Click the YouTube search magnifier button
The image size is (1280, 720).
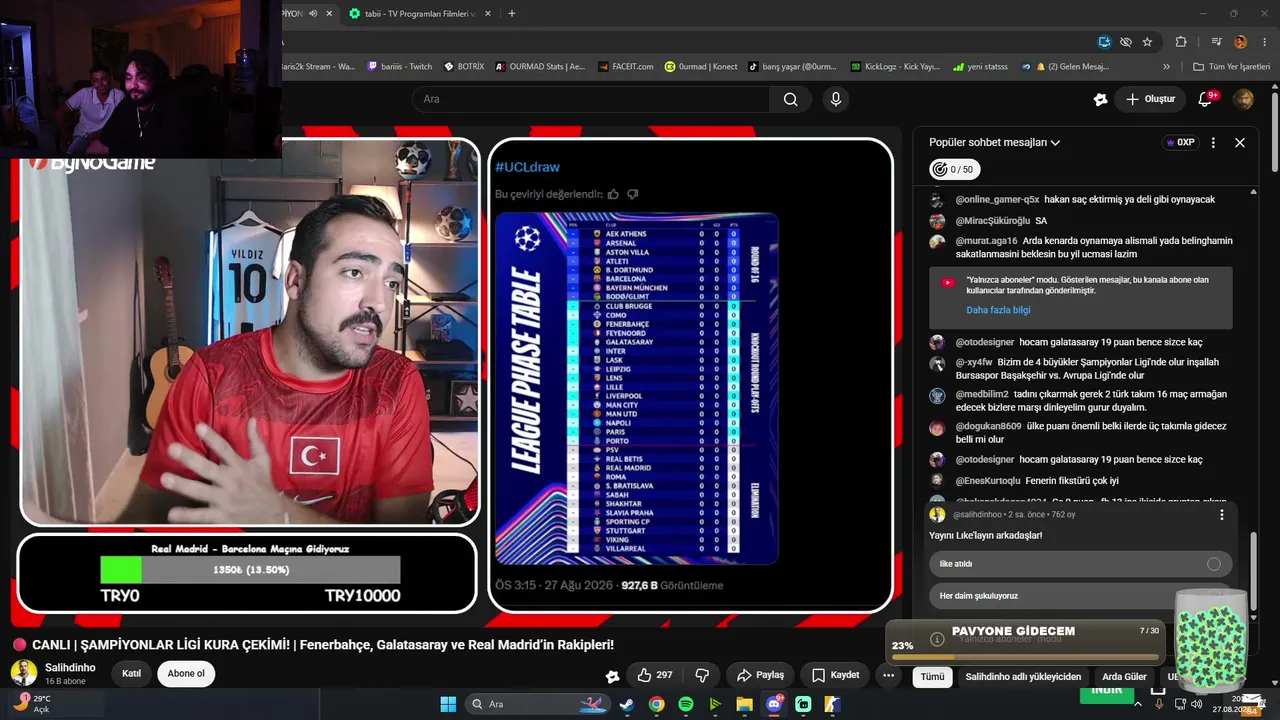tap(791, 99)
